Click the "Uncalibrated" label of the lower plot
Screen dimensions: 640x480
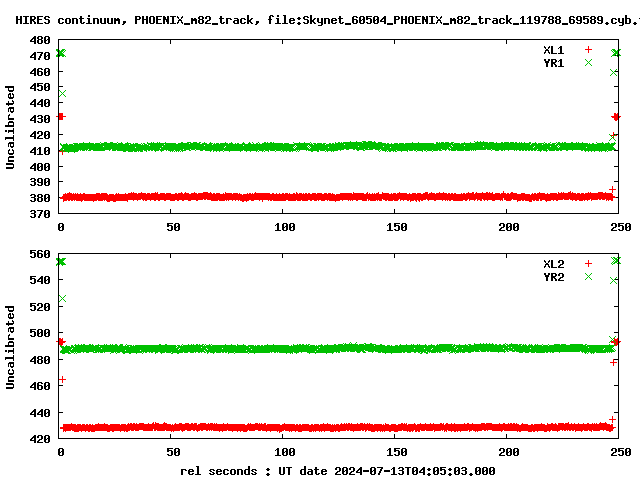(x=10, y=347)
